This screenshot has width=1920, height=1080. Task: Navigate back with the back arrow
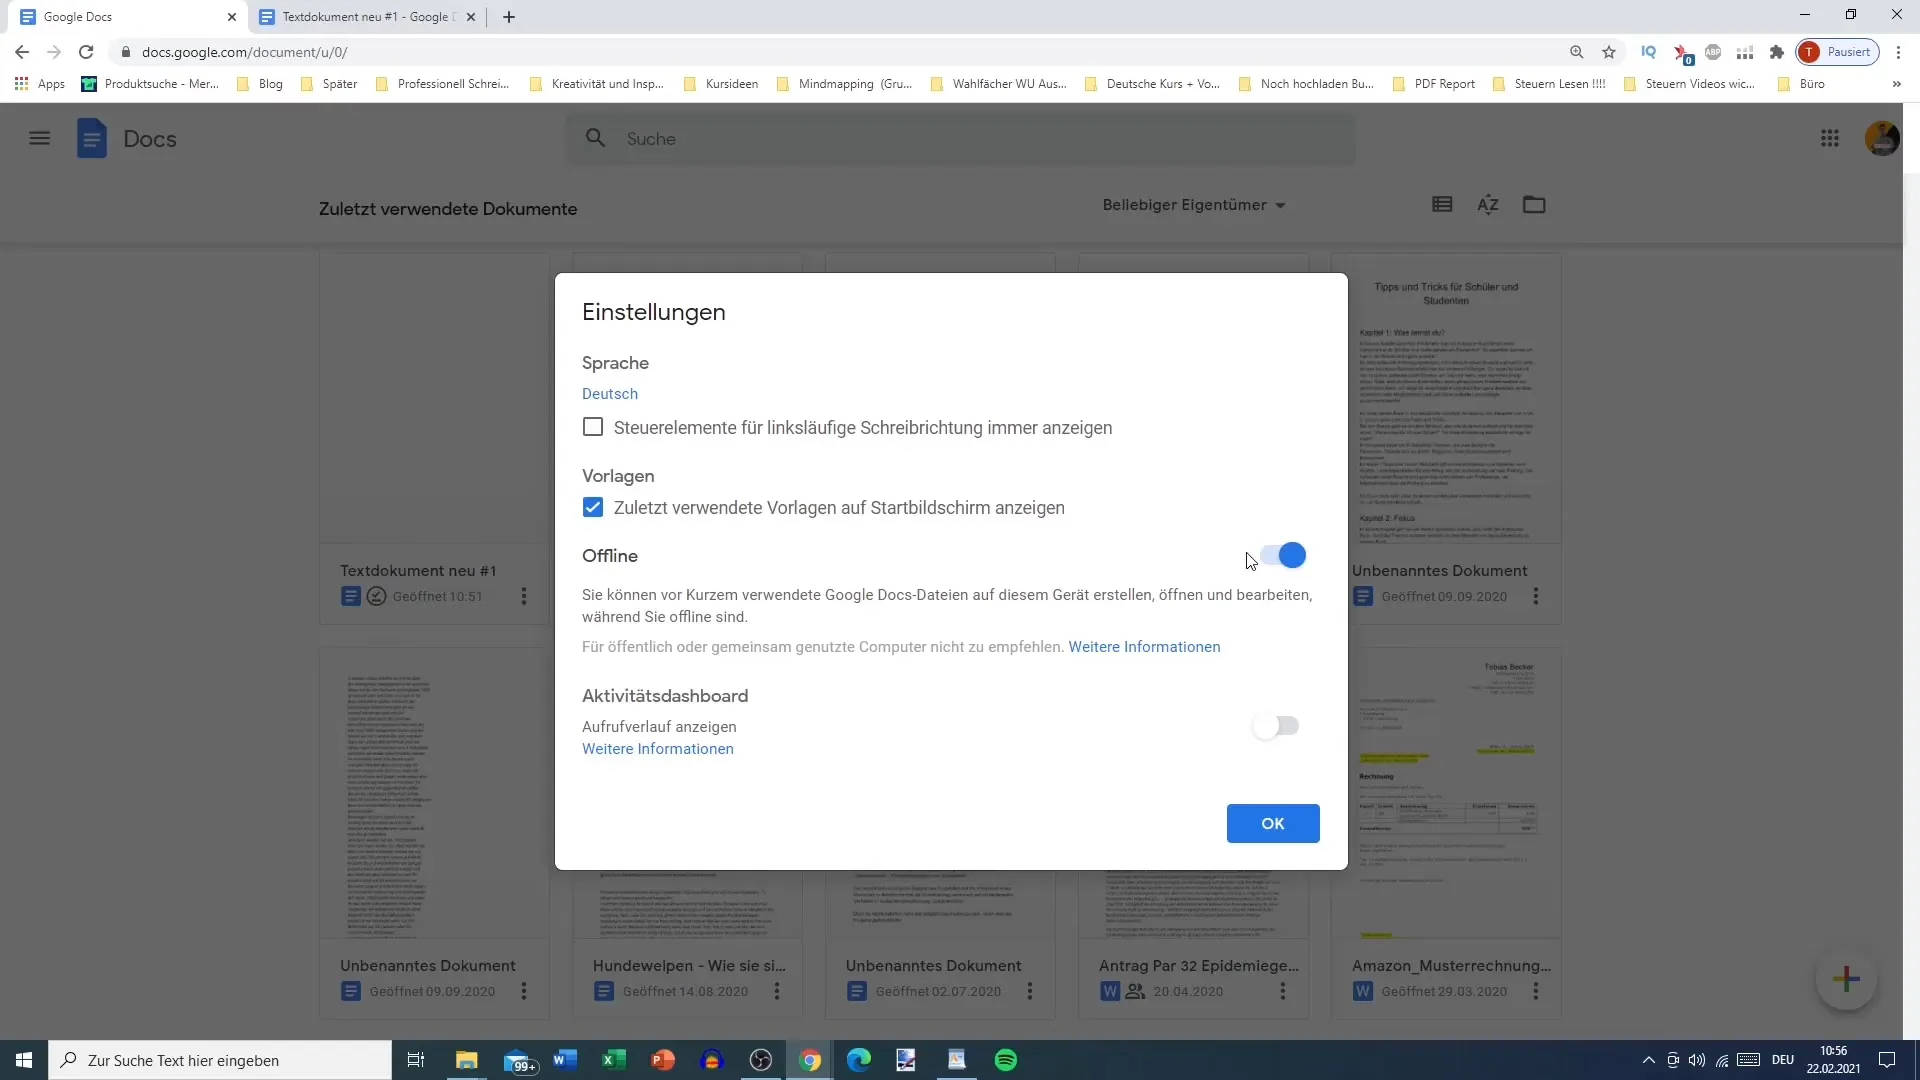pyautogui.click(x=22, y=52)
